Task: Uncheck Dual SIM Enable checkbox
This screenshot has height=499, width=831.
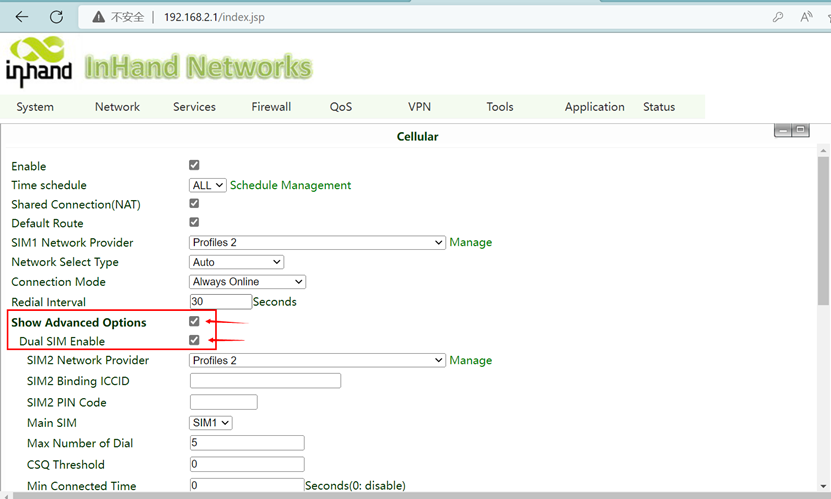Action: click(x=194, y=340)
